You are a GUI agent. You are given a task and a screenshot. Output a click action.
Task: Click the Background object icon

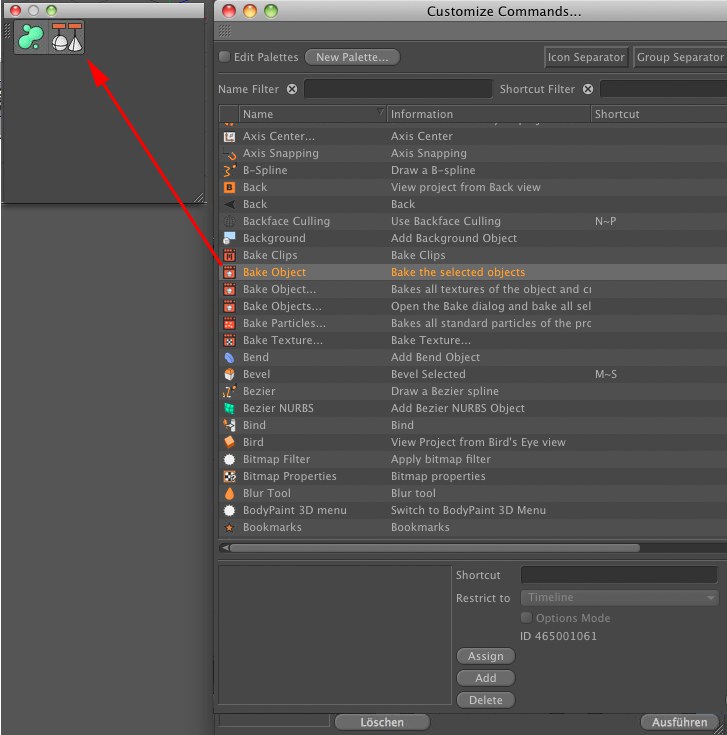pos(229,238)
